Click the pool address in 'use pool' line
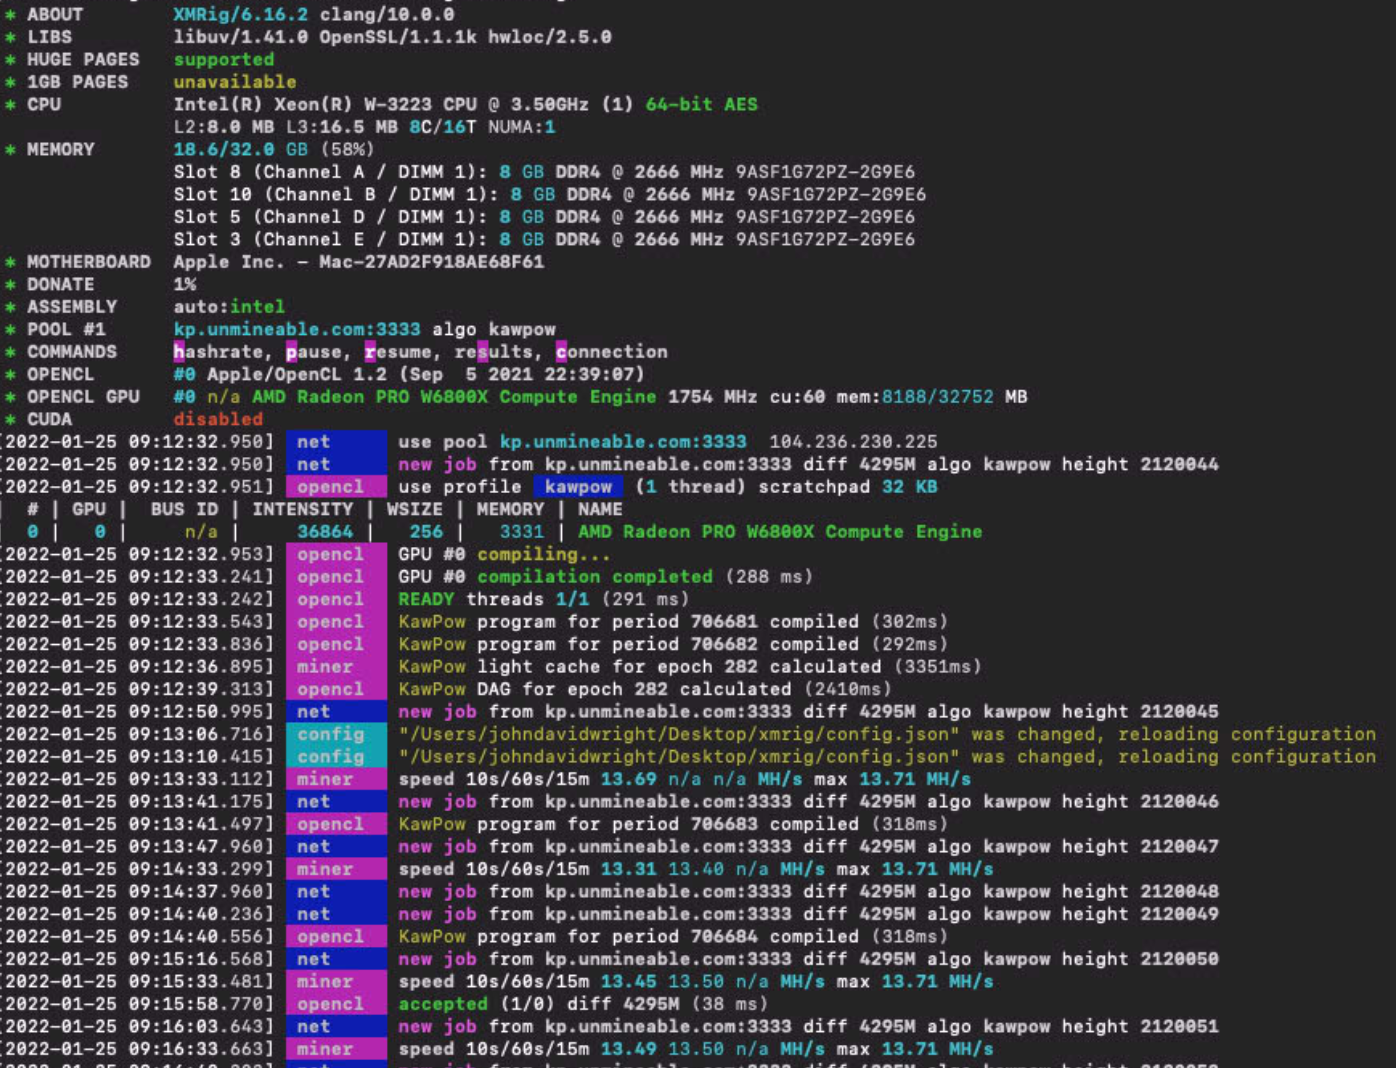Image resolution: width=1396 pixels, height=1068 pixels. pos(623,442)
